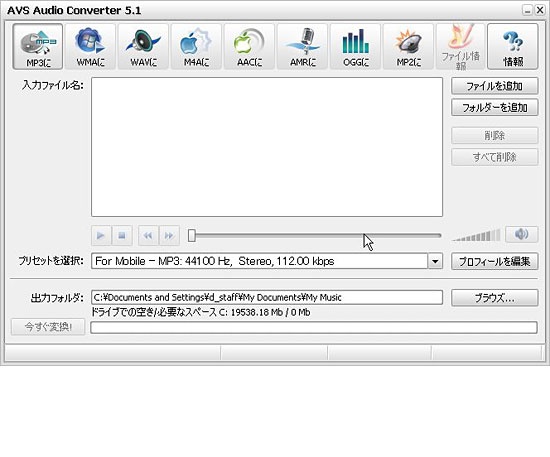Click フォルダーを追加 to add a folder
550x457 pixels.
pos(495,108)
